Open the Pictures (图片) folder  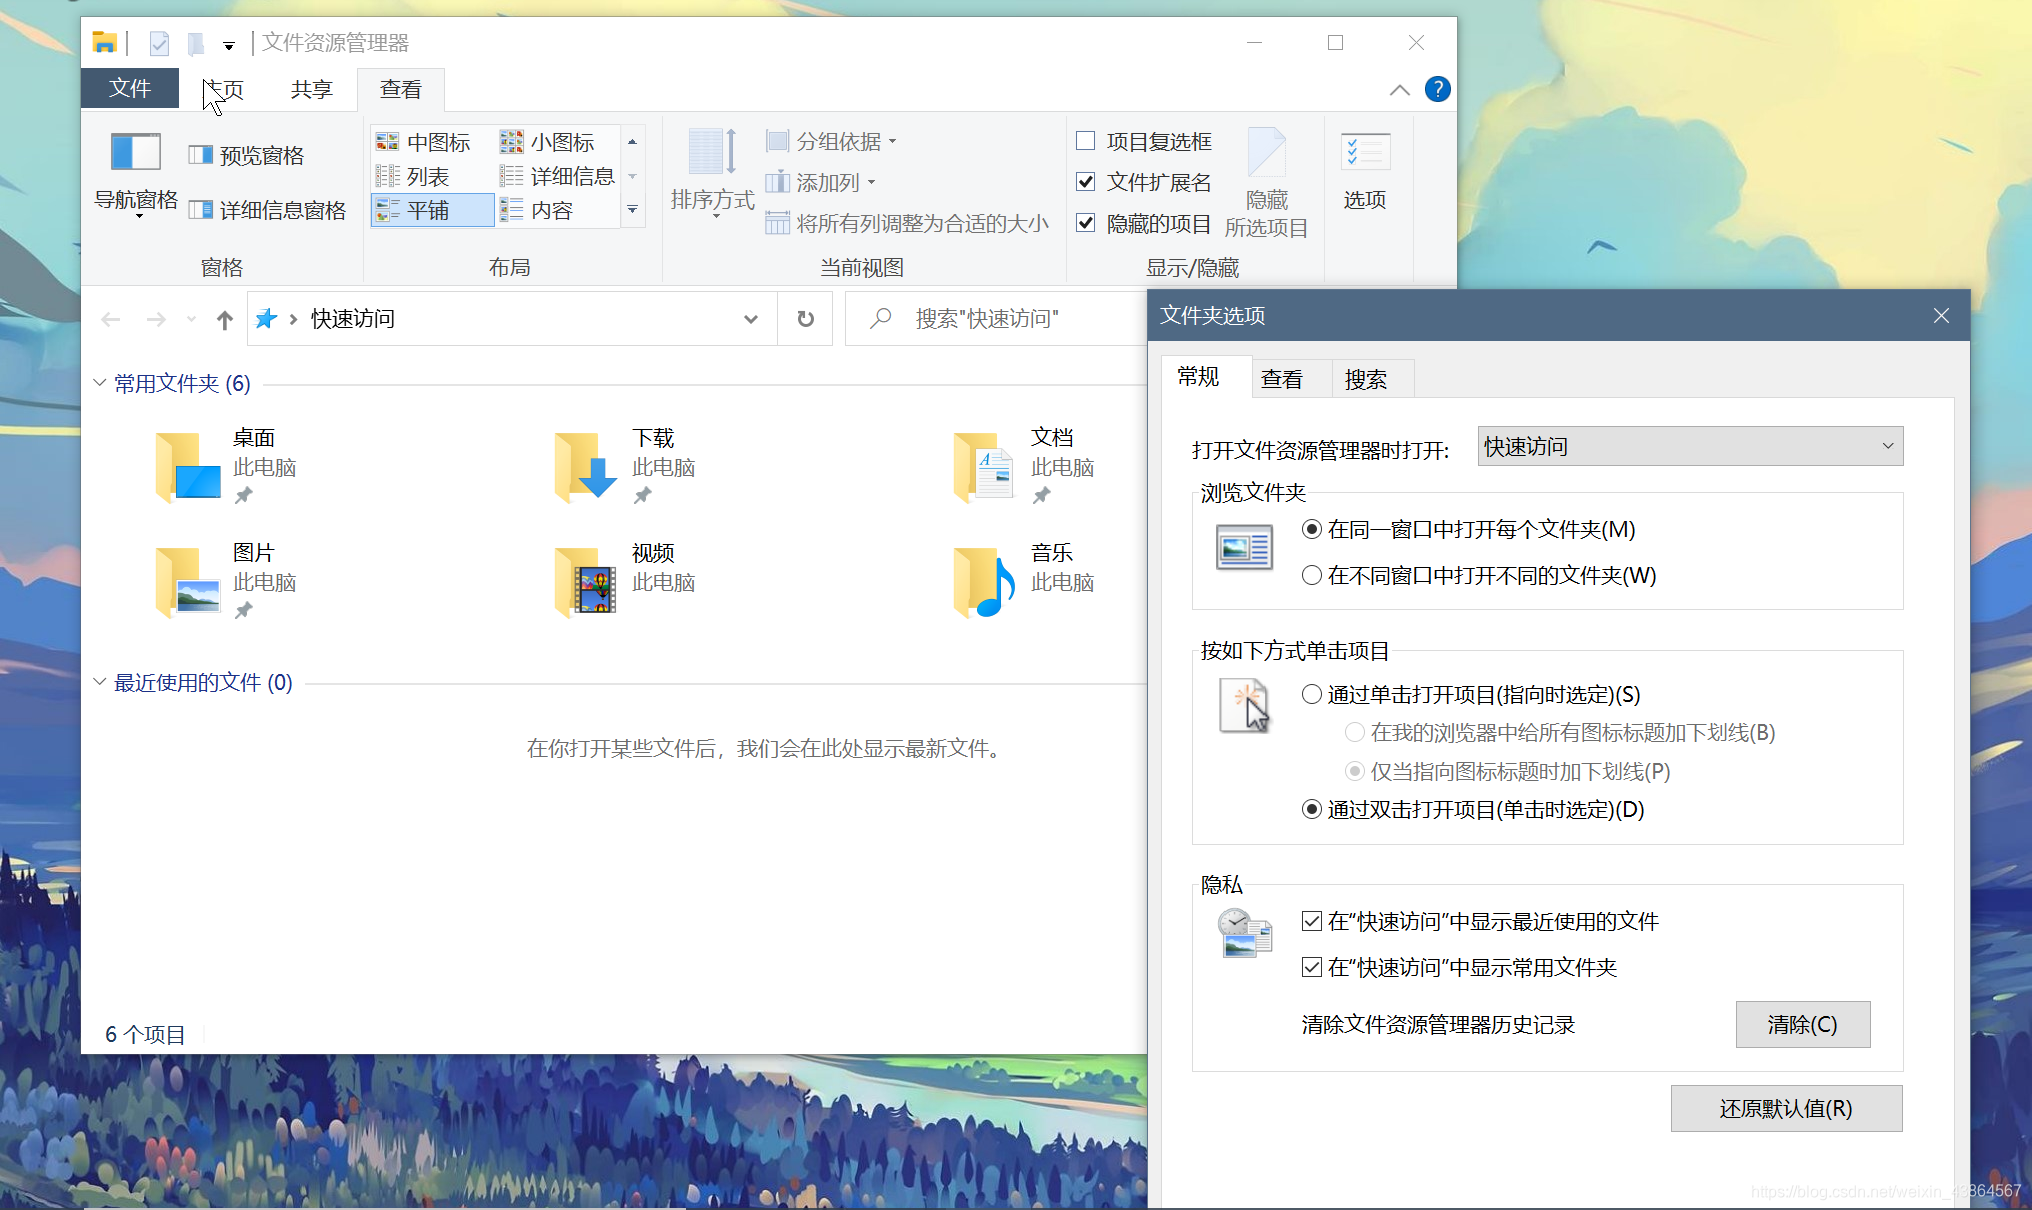pyautogui.click(x=227, y=581)
